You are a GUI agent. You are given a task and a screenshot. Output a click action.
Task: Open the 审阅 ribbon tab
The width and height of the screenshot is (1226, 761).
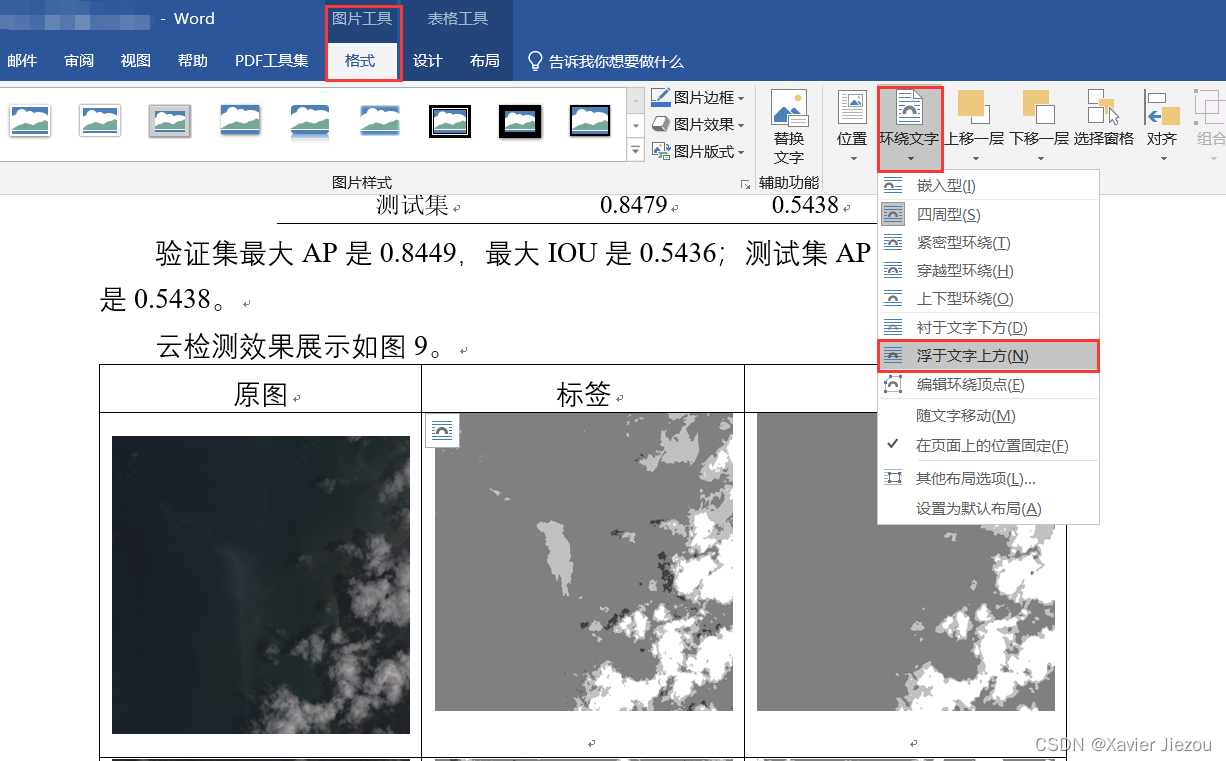click(79, 61)
